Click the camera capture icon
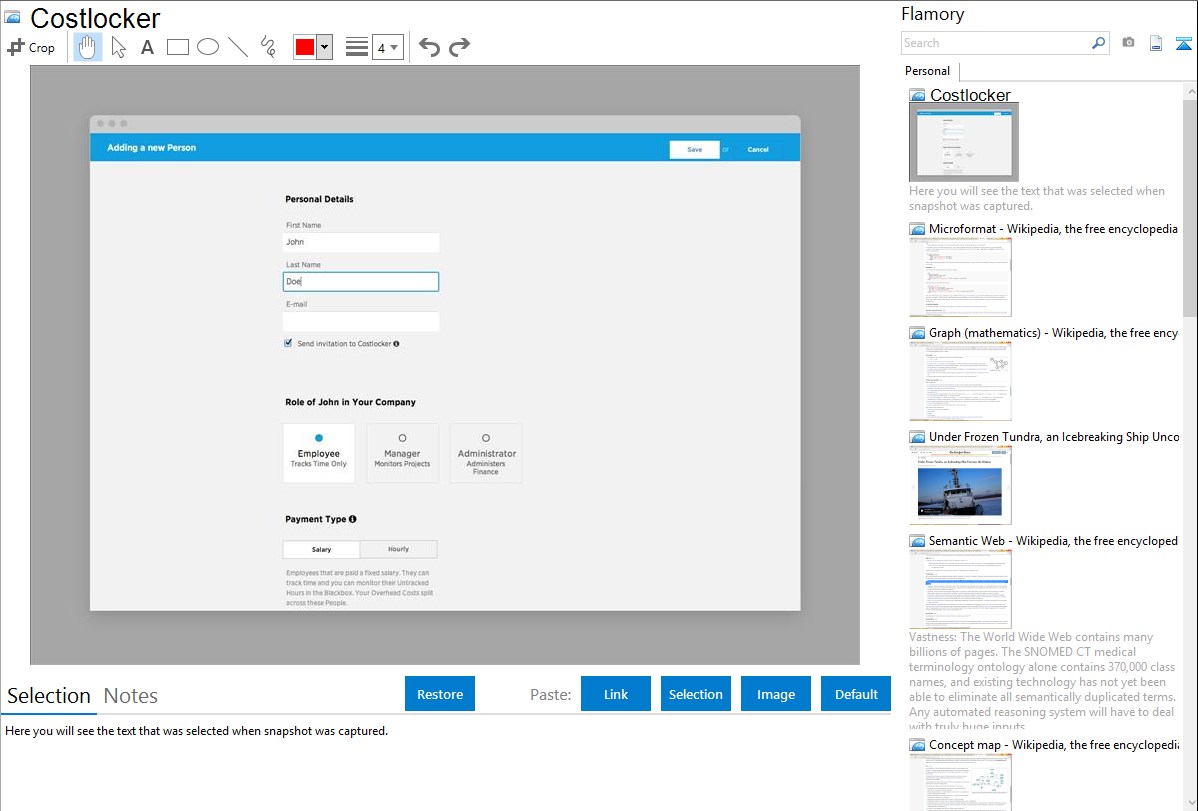The image size is (1198, 811). pyautogui.click(x=1128, y=43)
